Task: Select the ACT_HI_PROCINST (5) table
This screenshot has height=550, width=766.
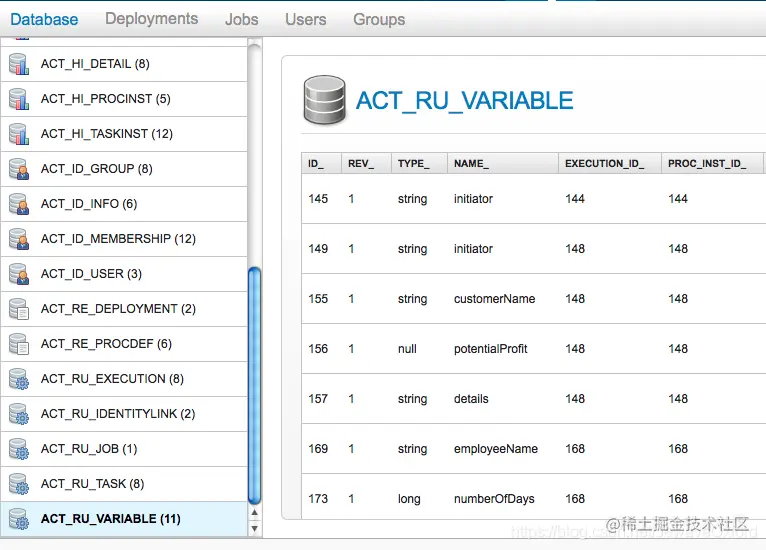Action: tap(124, 99)
